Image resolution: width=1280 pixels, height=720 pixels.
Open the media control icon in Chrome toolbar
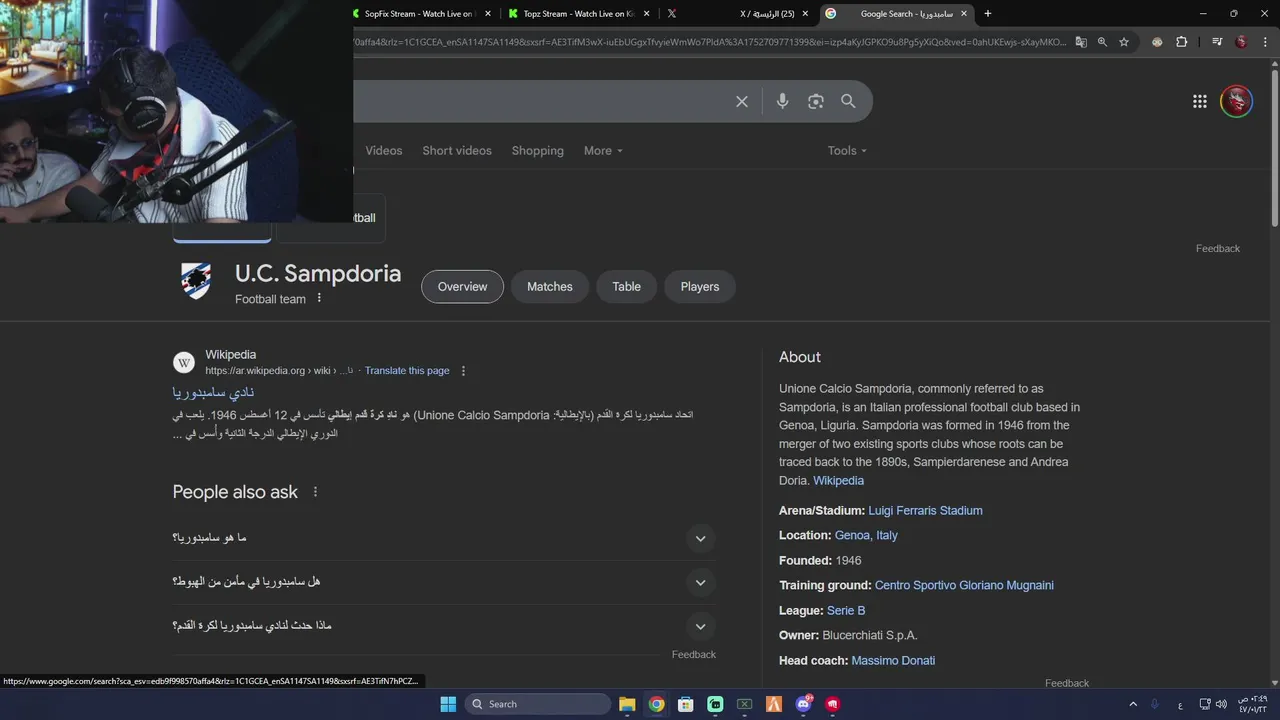pos(1217,42)
